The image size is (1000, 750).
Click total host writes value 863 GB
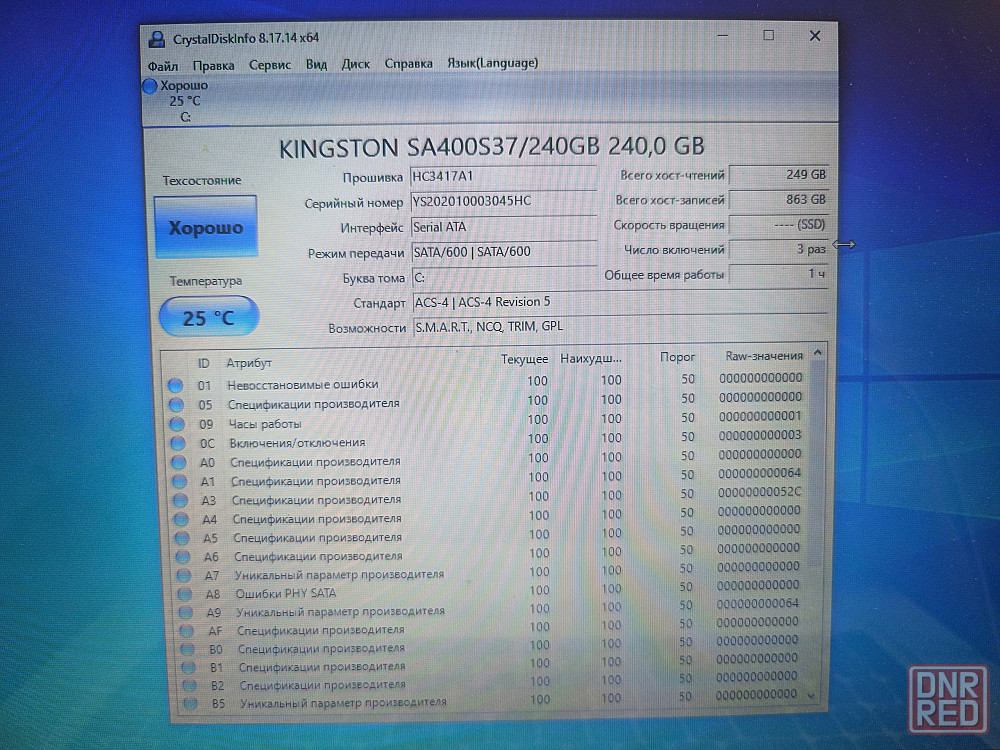point(779,200)
